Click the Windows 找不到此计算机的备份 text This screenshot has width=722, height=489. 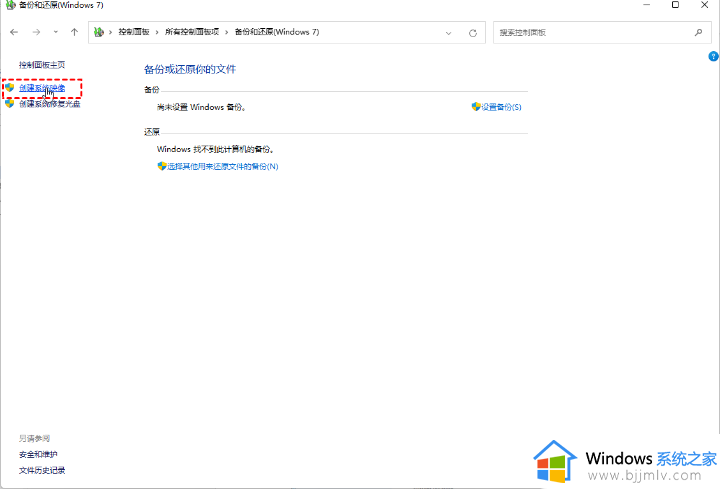pyautogui.click(x=215, y=149)
